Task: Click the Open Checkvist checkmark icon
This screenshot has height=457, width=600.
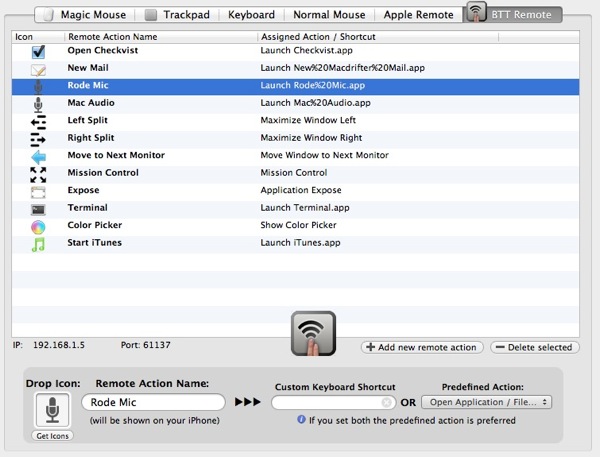Action: tap(38, 51)
